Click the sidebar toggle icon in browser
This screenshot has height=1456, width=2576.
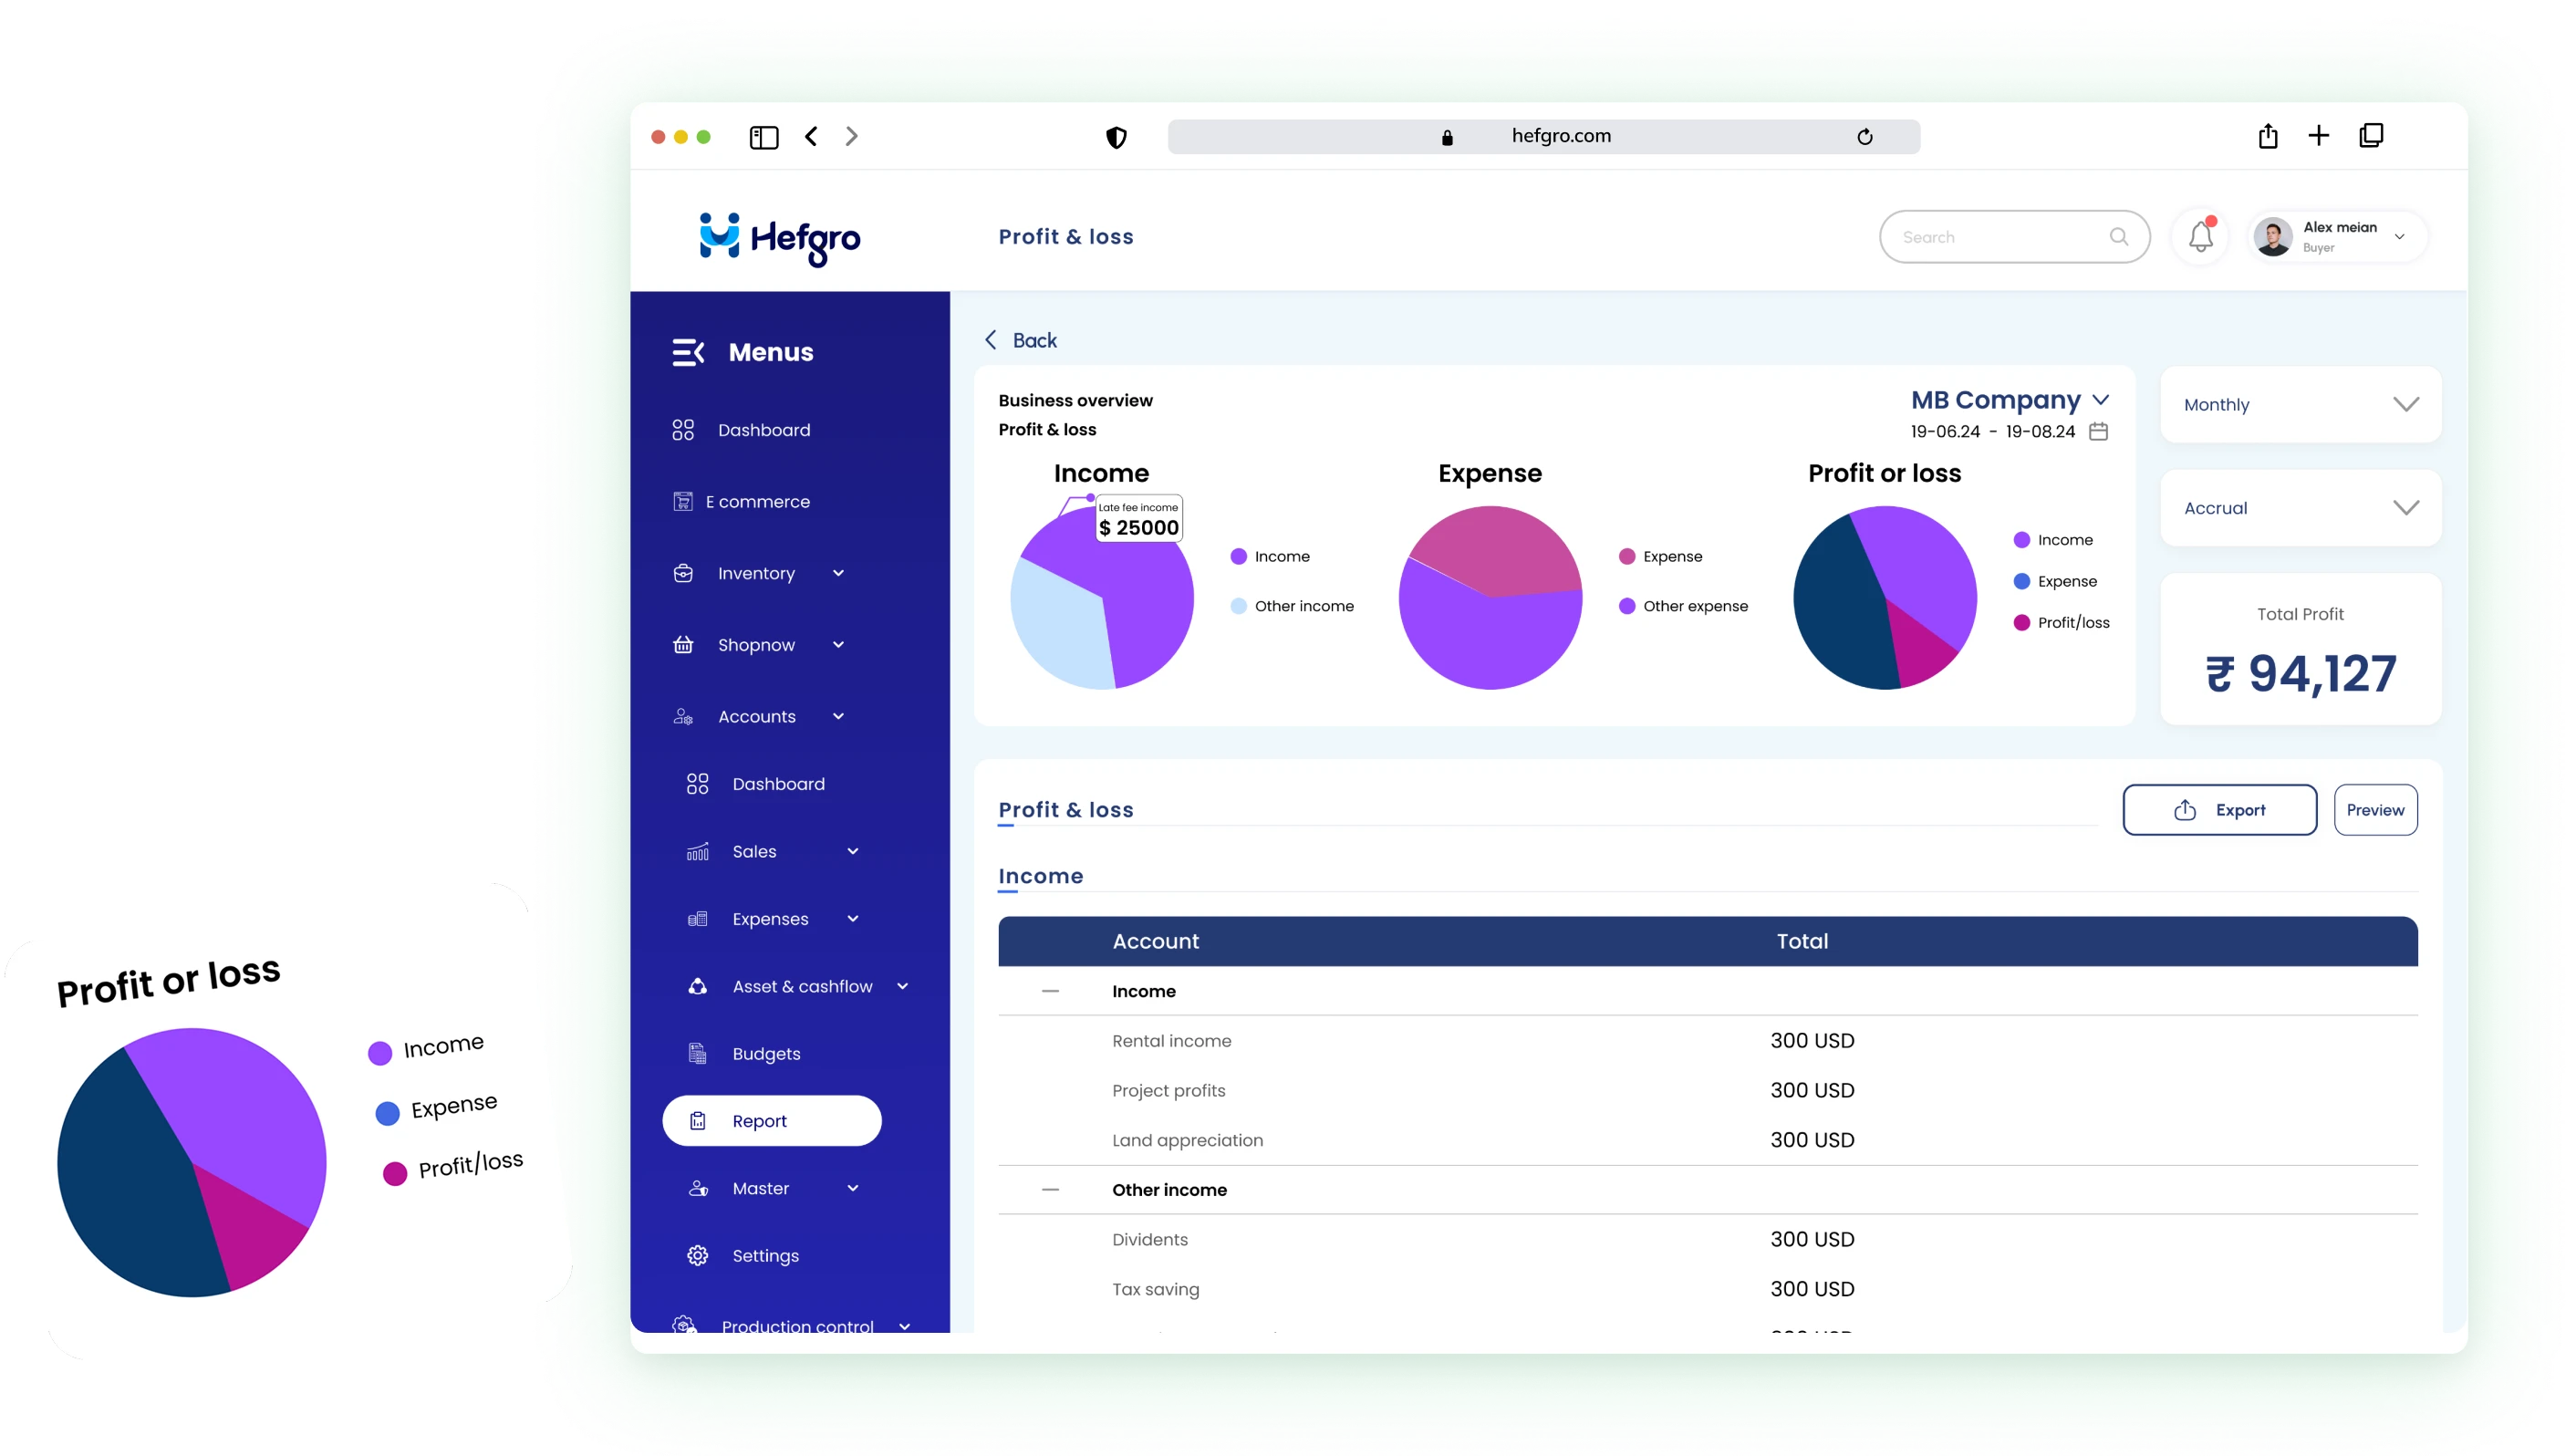pos(764,137)
